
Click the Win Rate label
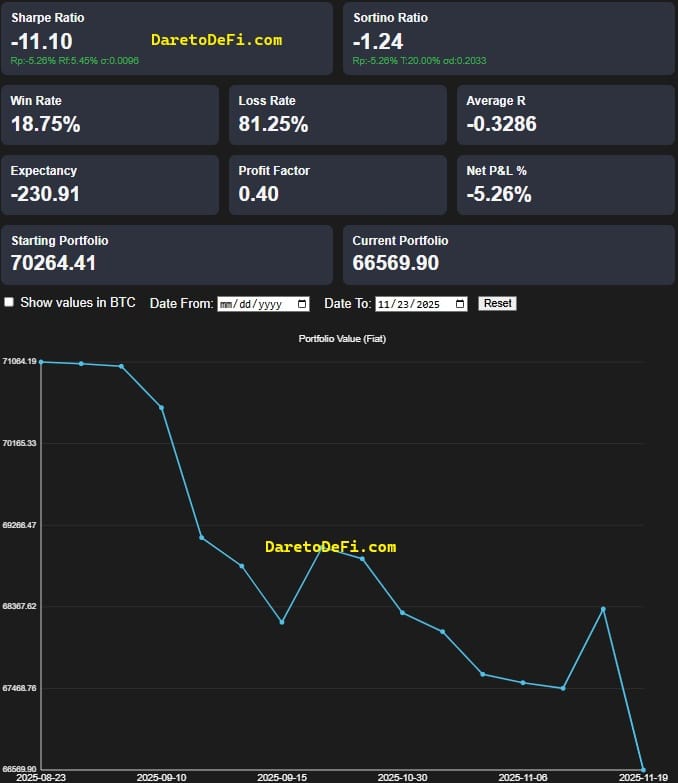[36, 101]
